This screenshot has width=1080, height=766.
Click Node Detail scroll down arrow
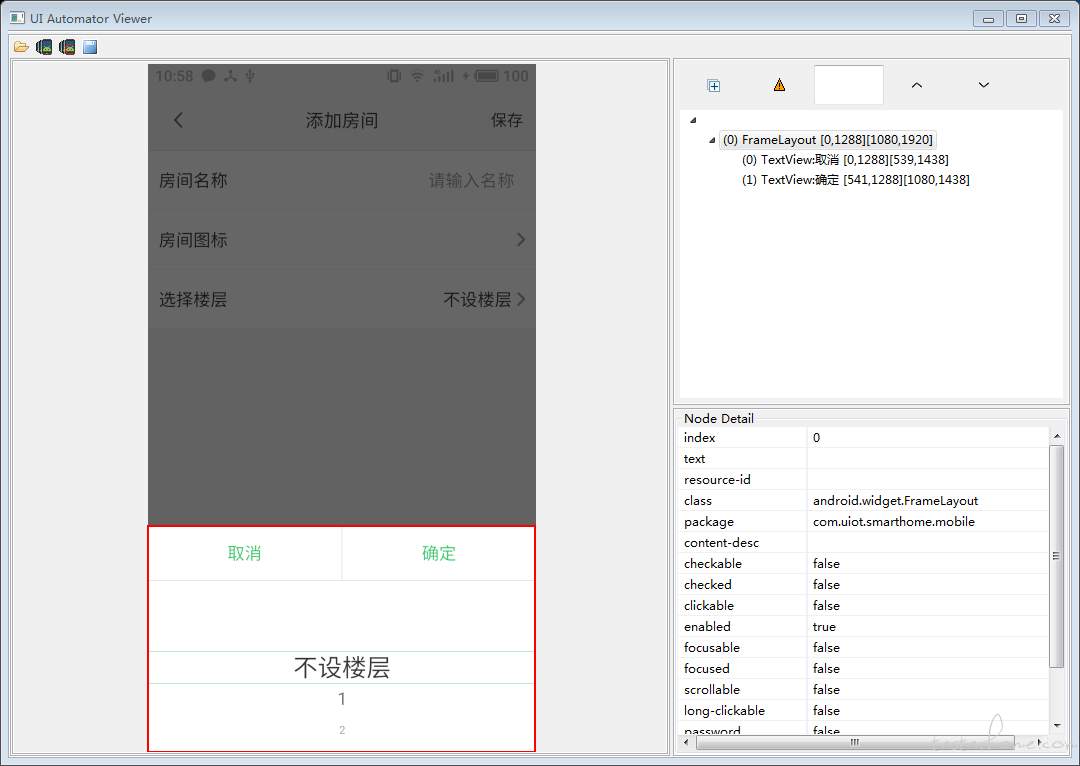coord(1057,725)
